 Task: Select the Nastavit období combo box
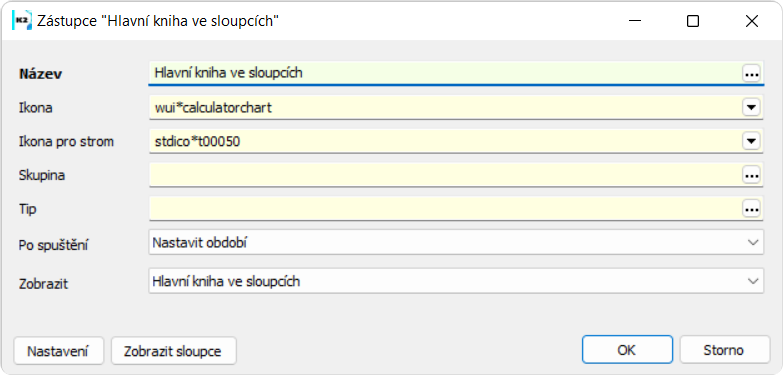456,242
